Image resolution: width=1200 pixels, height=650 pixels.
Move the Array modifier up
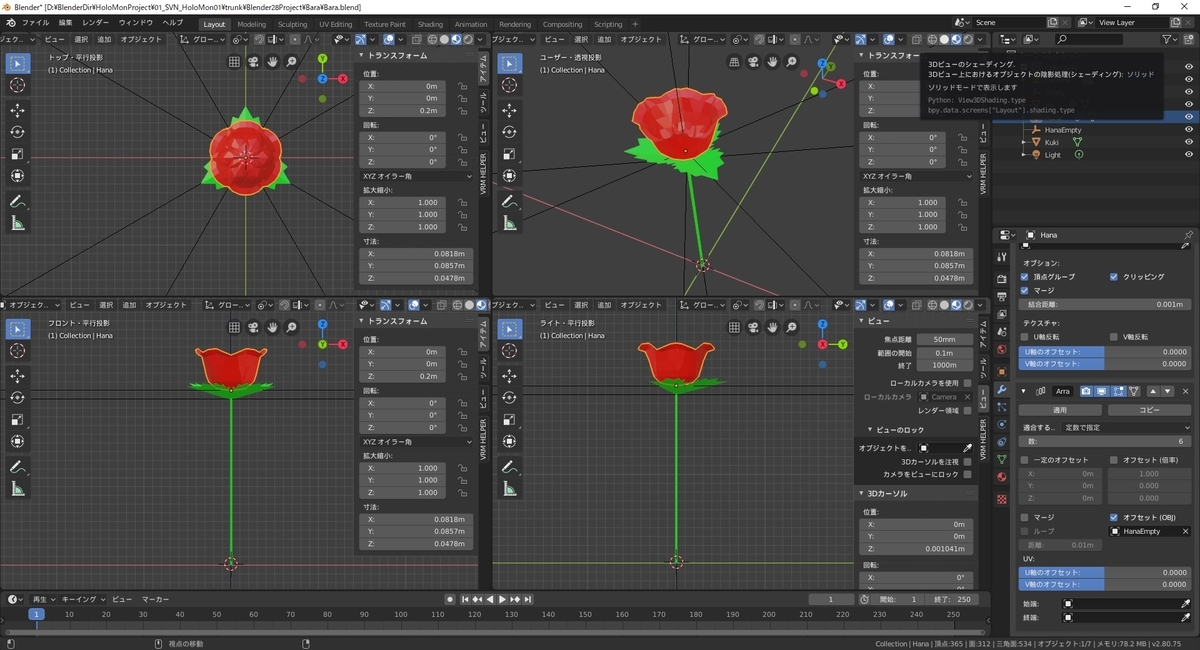[x=1152, y=391]
